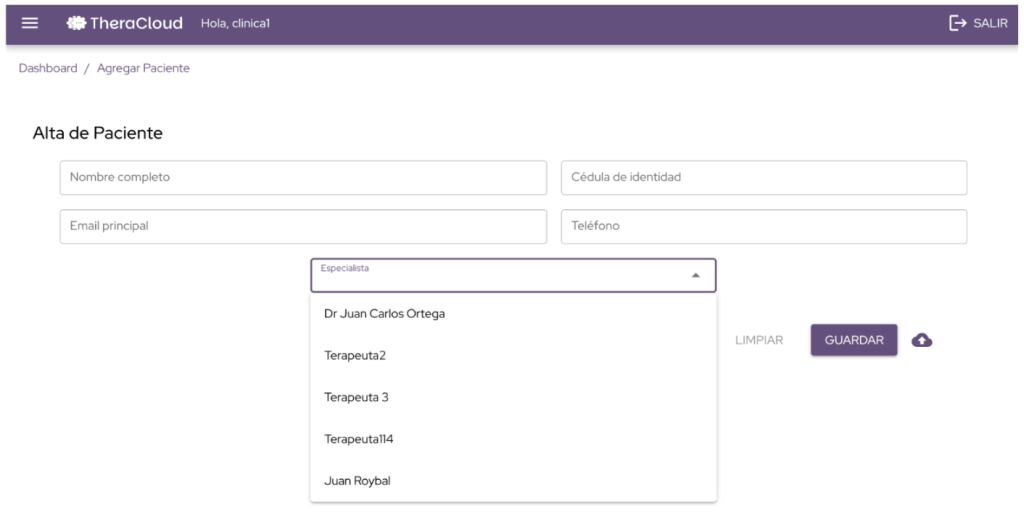Click the Agregar Paciente breadcrumb
This screenshot has height=527, width=1024.
tap(143, 68)
